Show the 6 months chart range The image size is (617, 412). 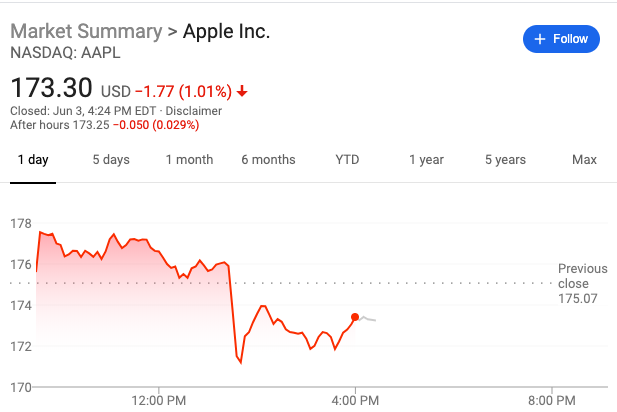pos(268,160)
